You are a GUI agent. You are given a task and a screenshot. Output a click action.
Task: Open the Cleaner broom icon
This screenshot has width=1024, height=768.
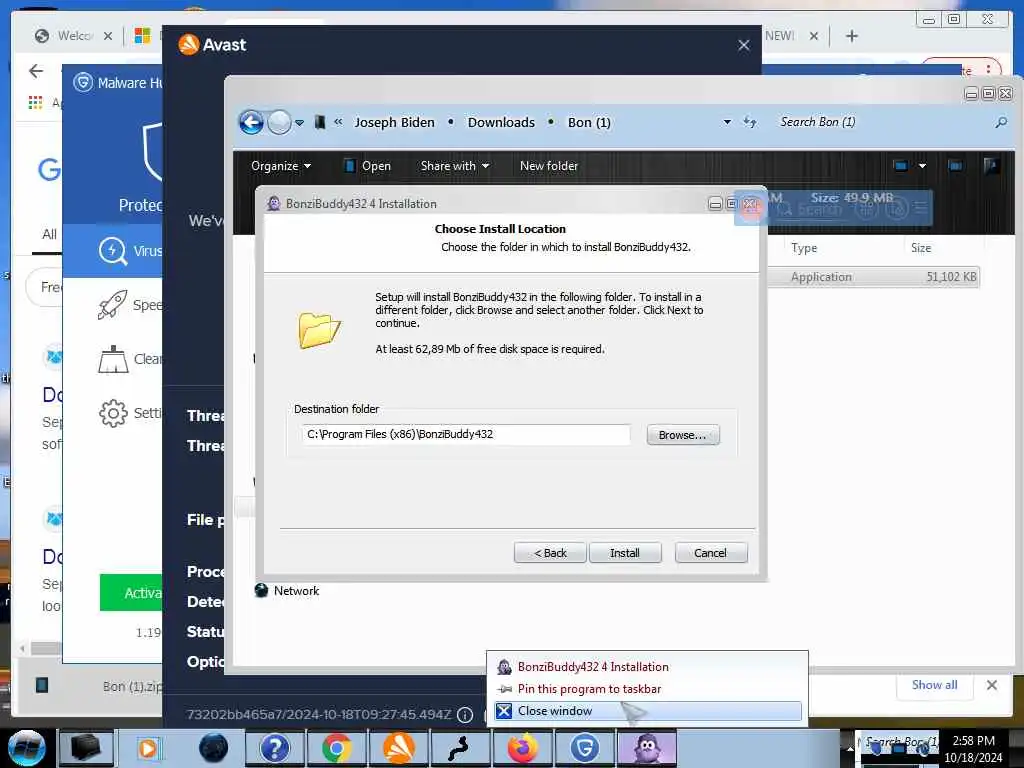113,359
